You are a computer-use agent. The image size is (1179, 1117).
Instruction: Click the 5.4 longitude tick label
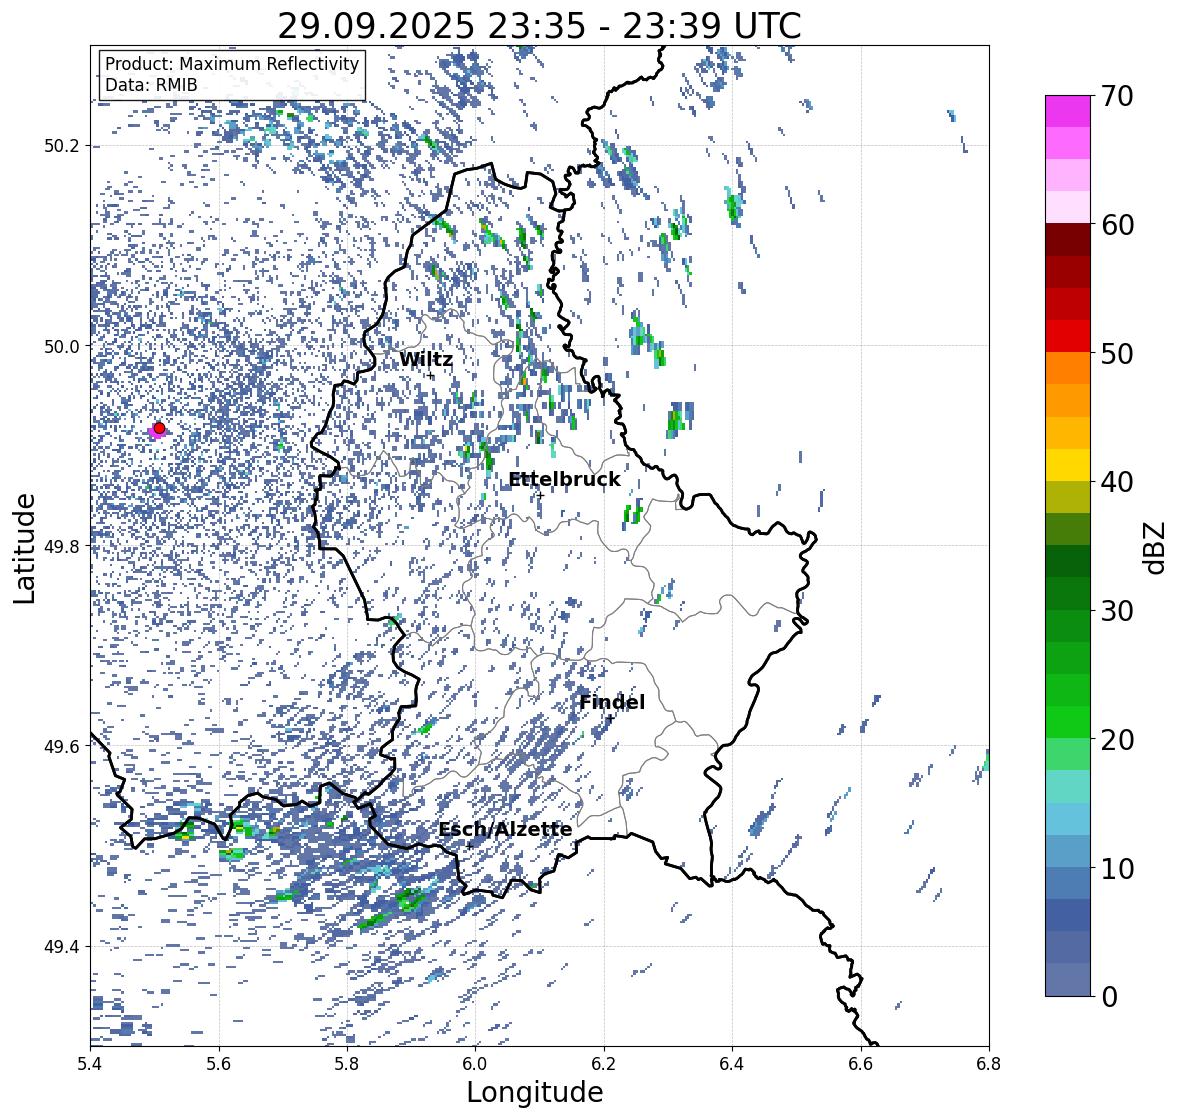click(90, 1064)
